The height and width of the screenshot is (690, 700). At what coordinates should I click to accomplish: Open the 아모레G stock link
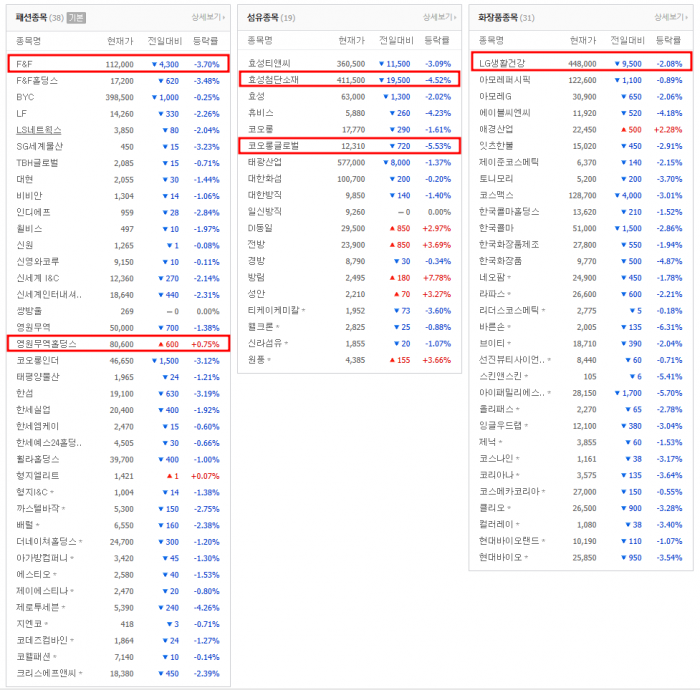point(495,96)
